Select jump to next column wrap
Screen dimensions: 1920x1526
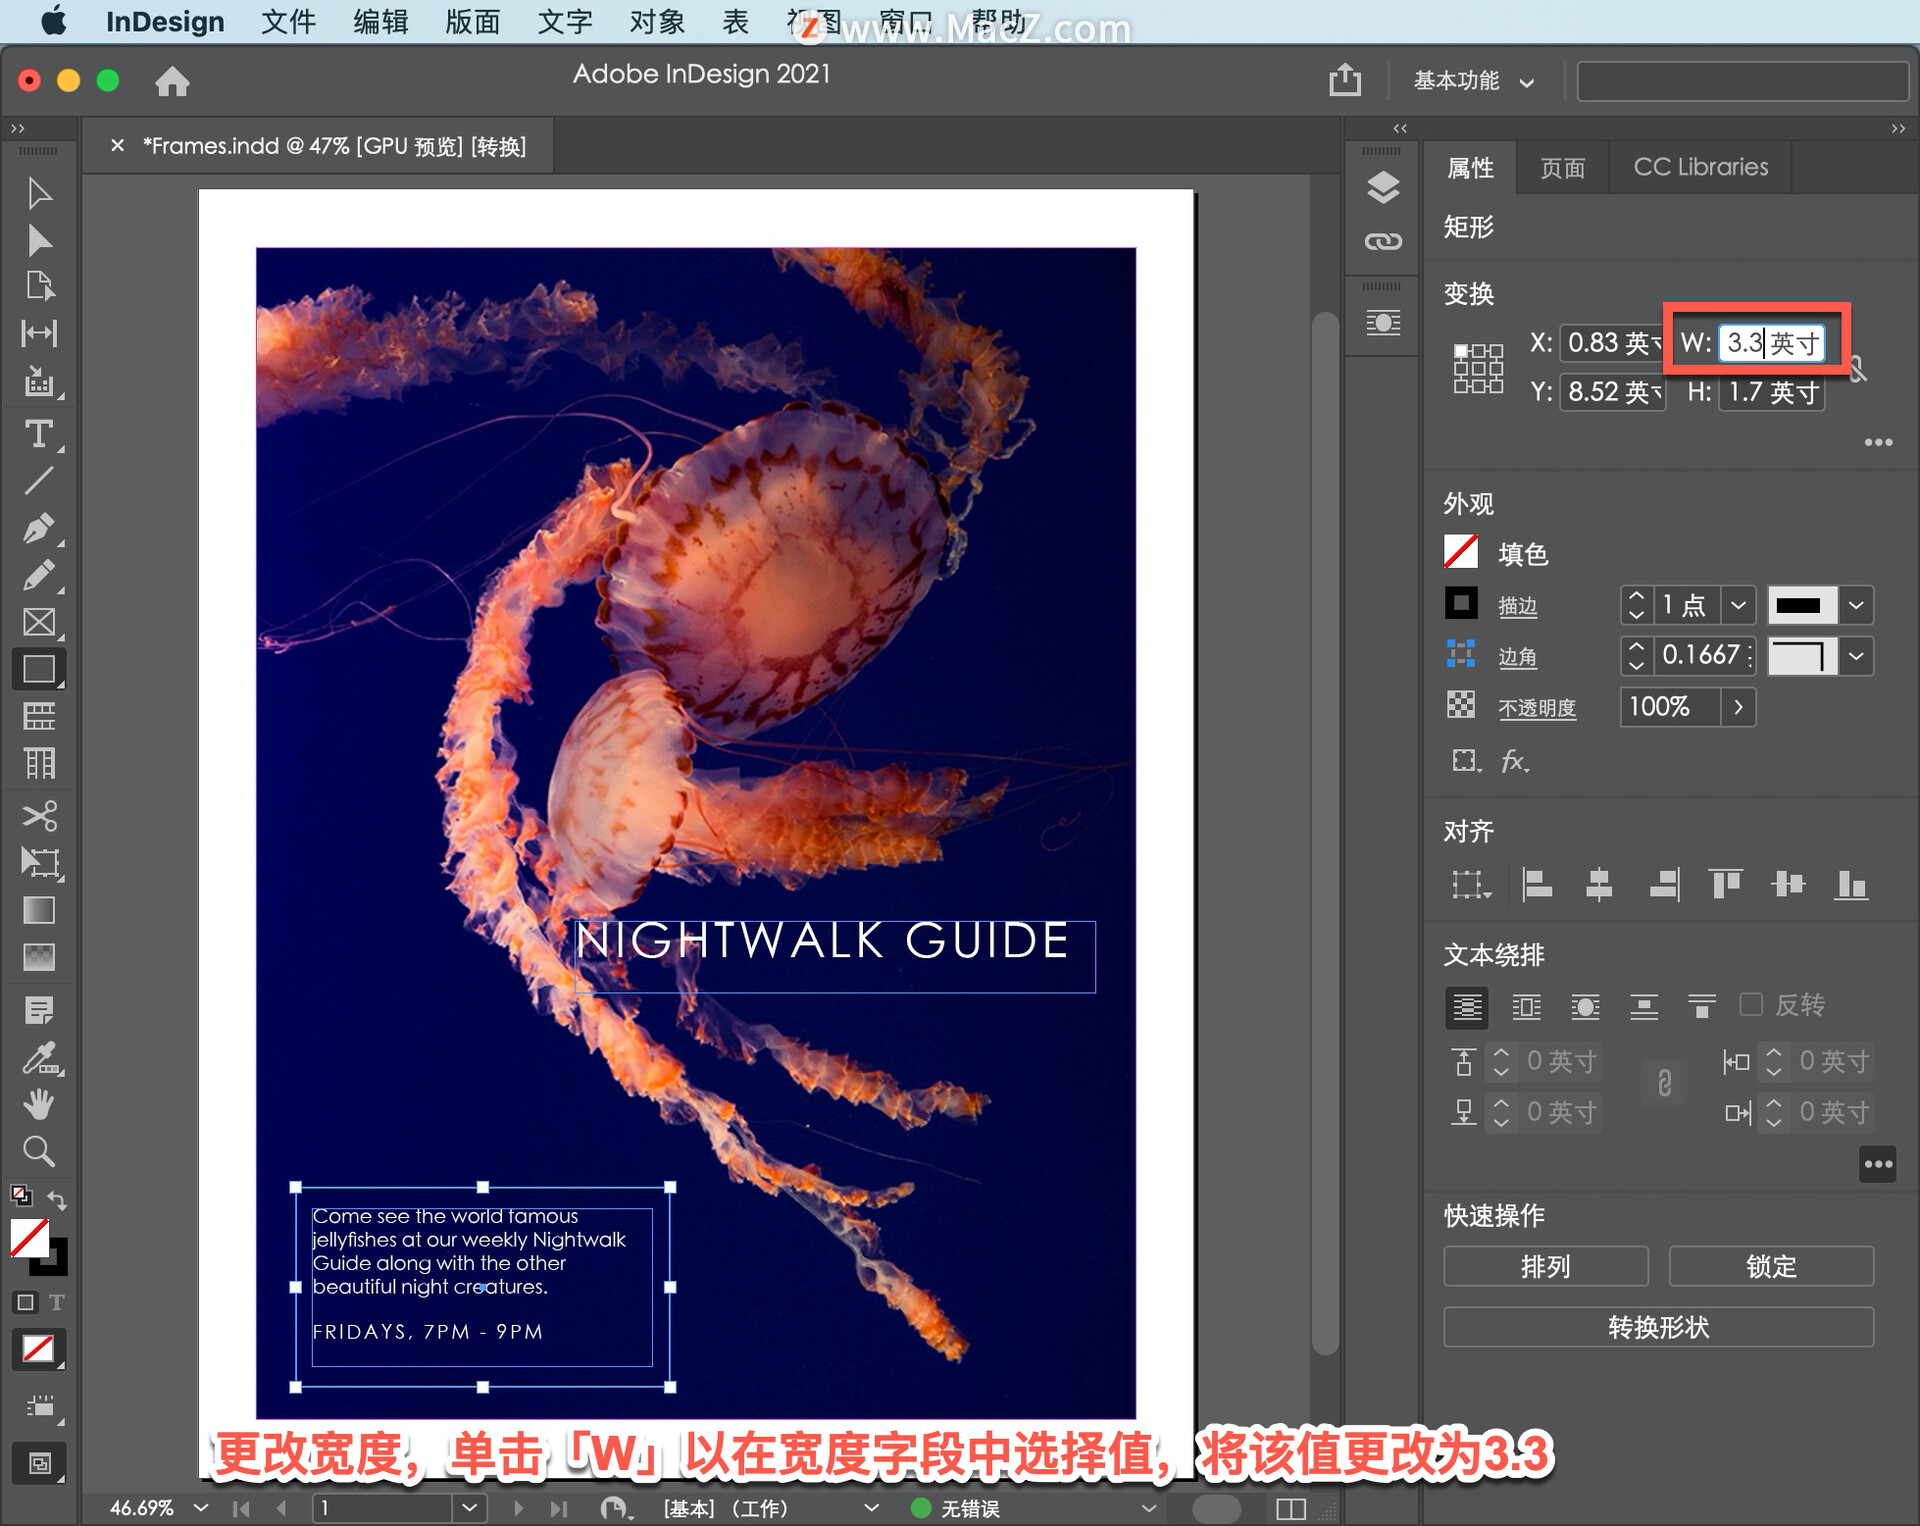[x=1701, y=1006]
